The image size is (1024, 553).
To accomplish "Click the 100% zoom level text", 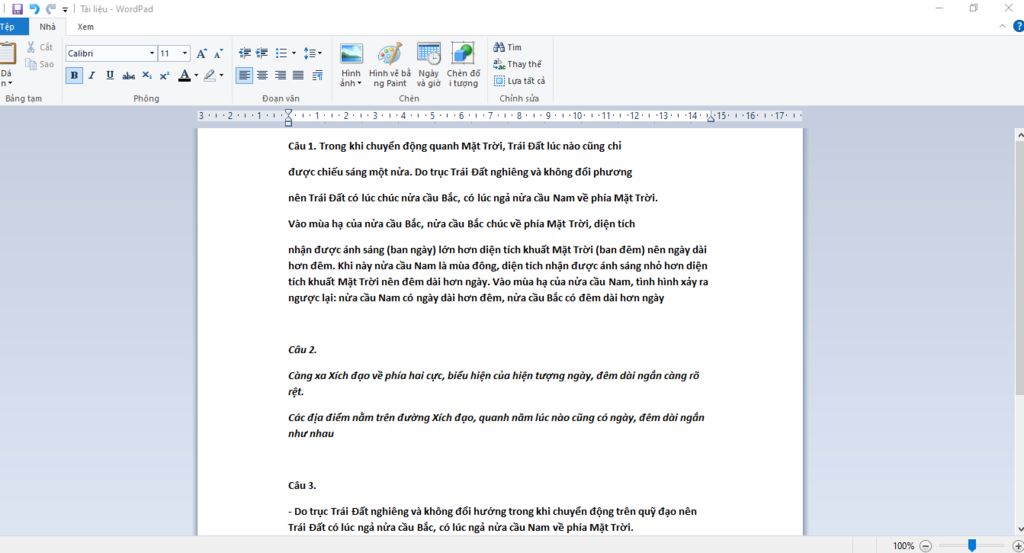I will tap(903, 546).
